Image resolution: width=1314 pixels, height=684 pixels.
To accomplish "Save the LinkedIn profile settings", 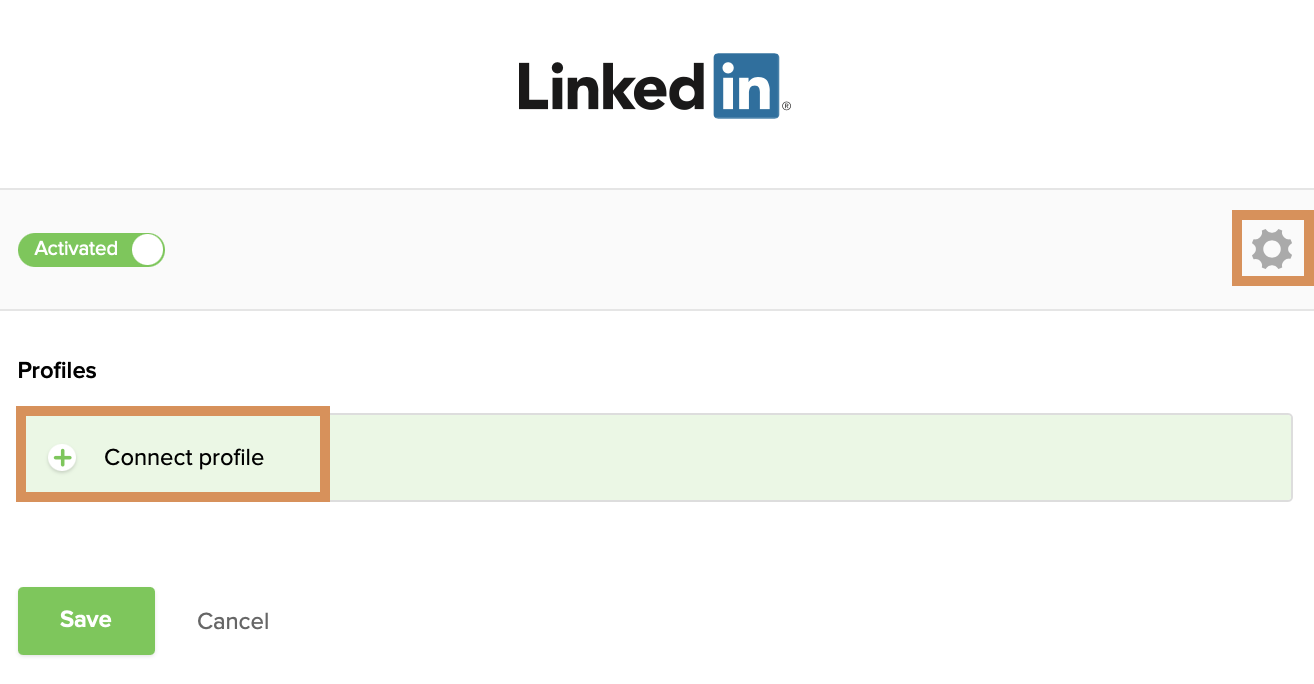I will click(x=86, y=620).
